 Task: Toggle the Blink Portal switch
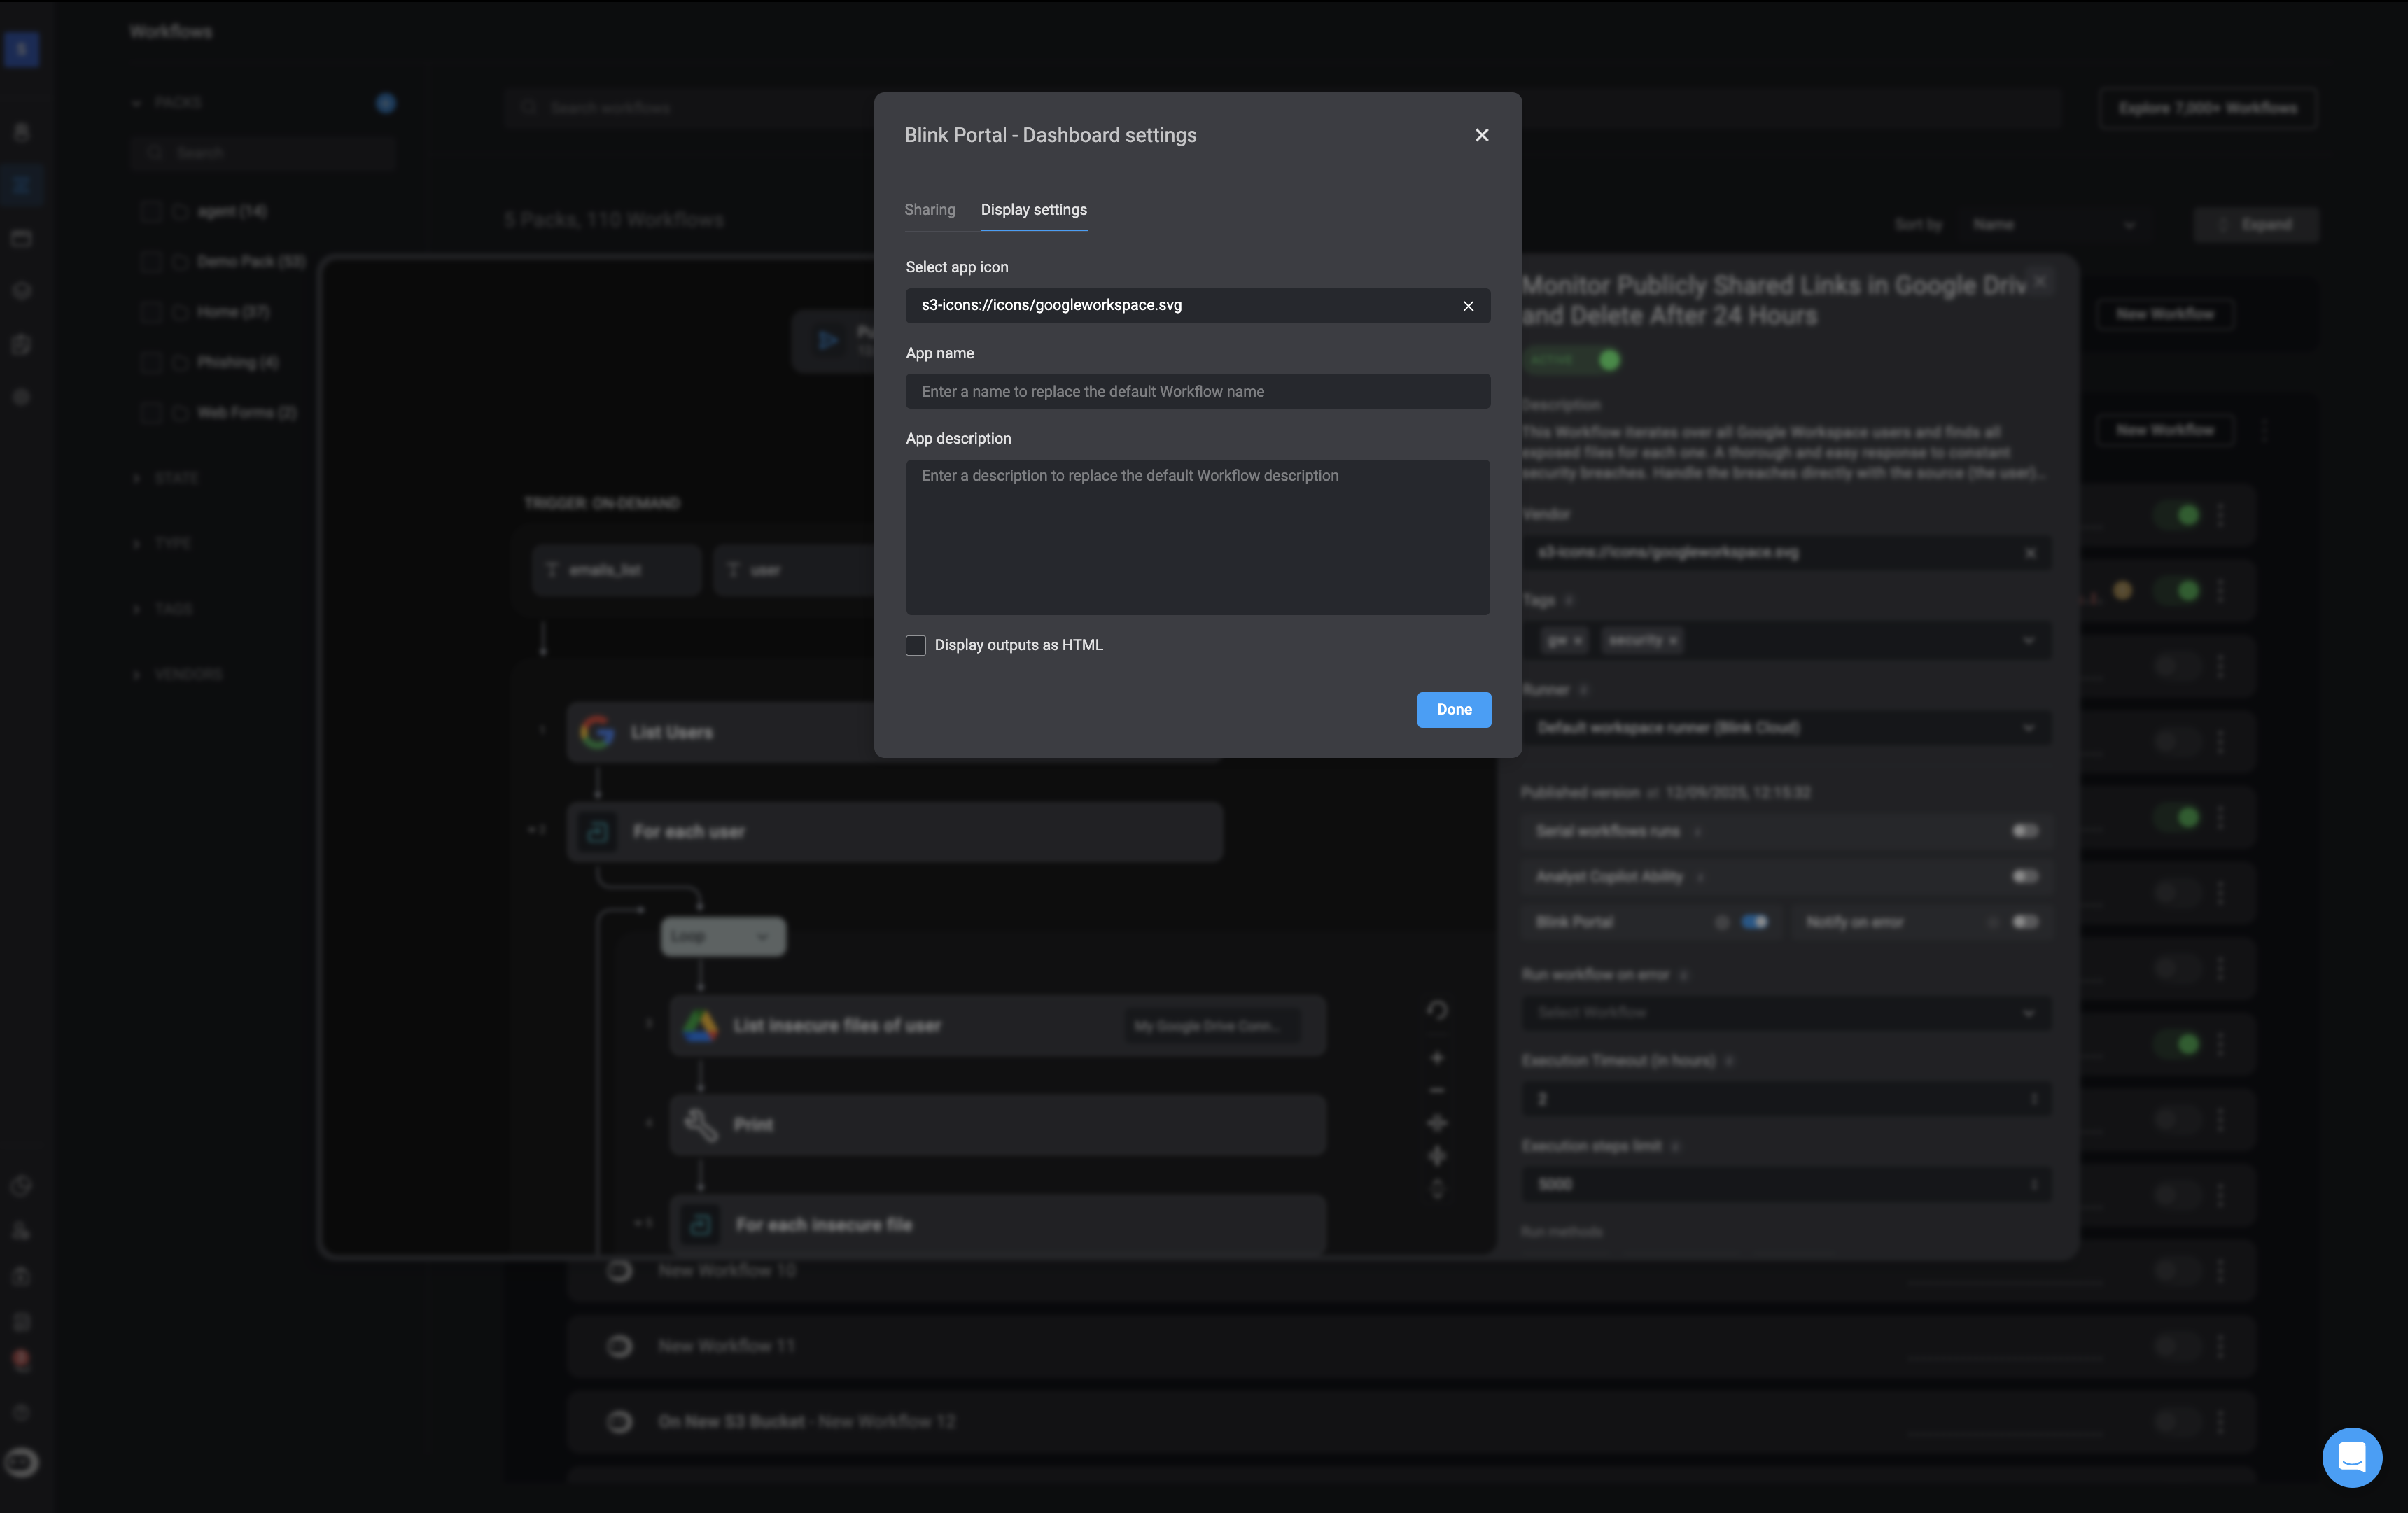click(1754, 922)
